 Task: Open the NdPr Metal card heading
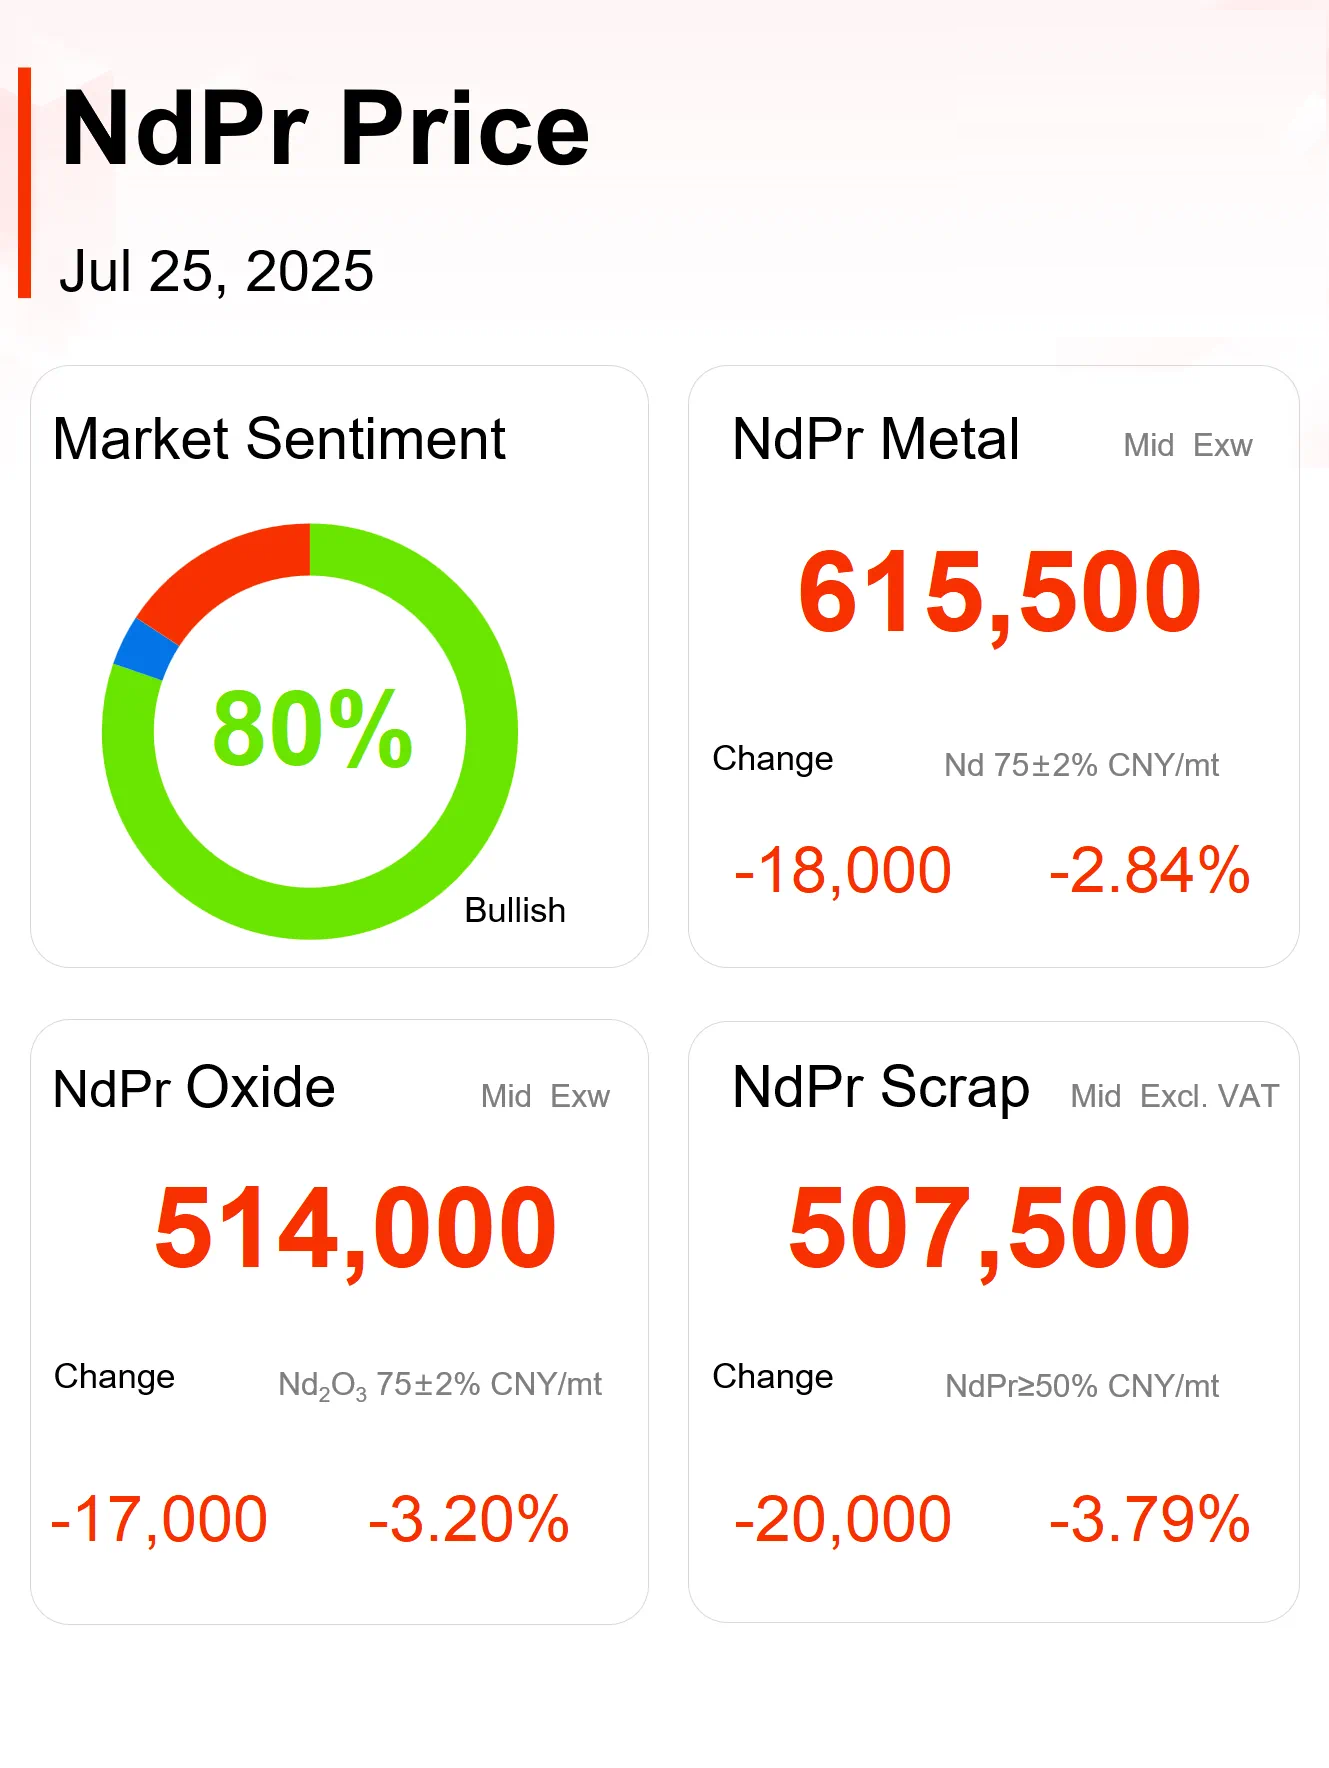pyautogui.click(x=875, y=439)
